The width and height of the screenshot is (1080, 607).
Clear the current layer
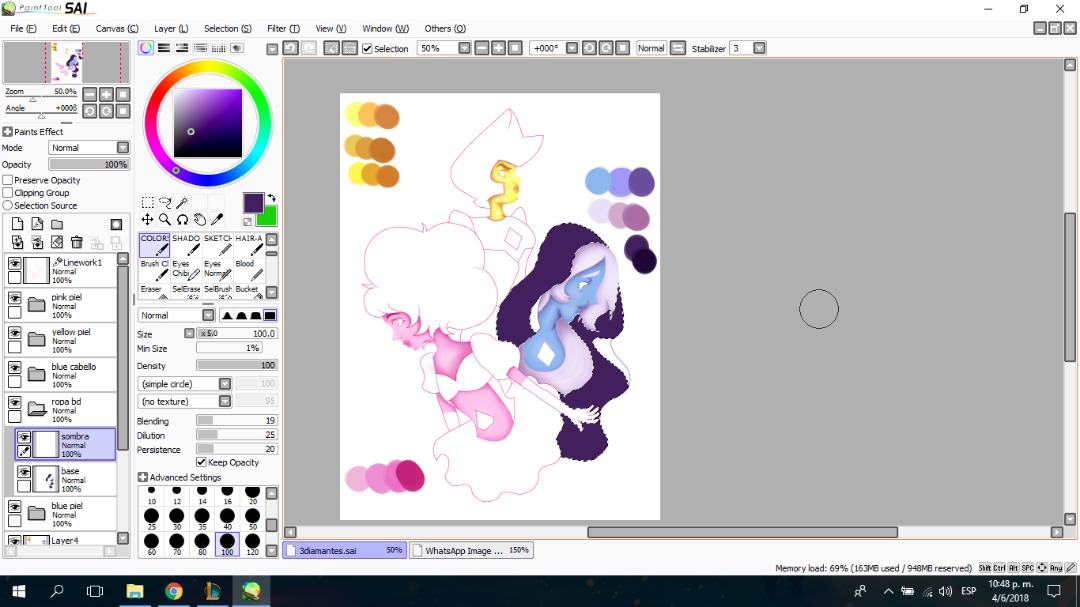57,242
